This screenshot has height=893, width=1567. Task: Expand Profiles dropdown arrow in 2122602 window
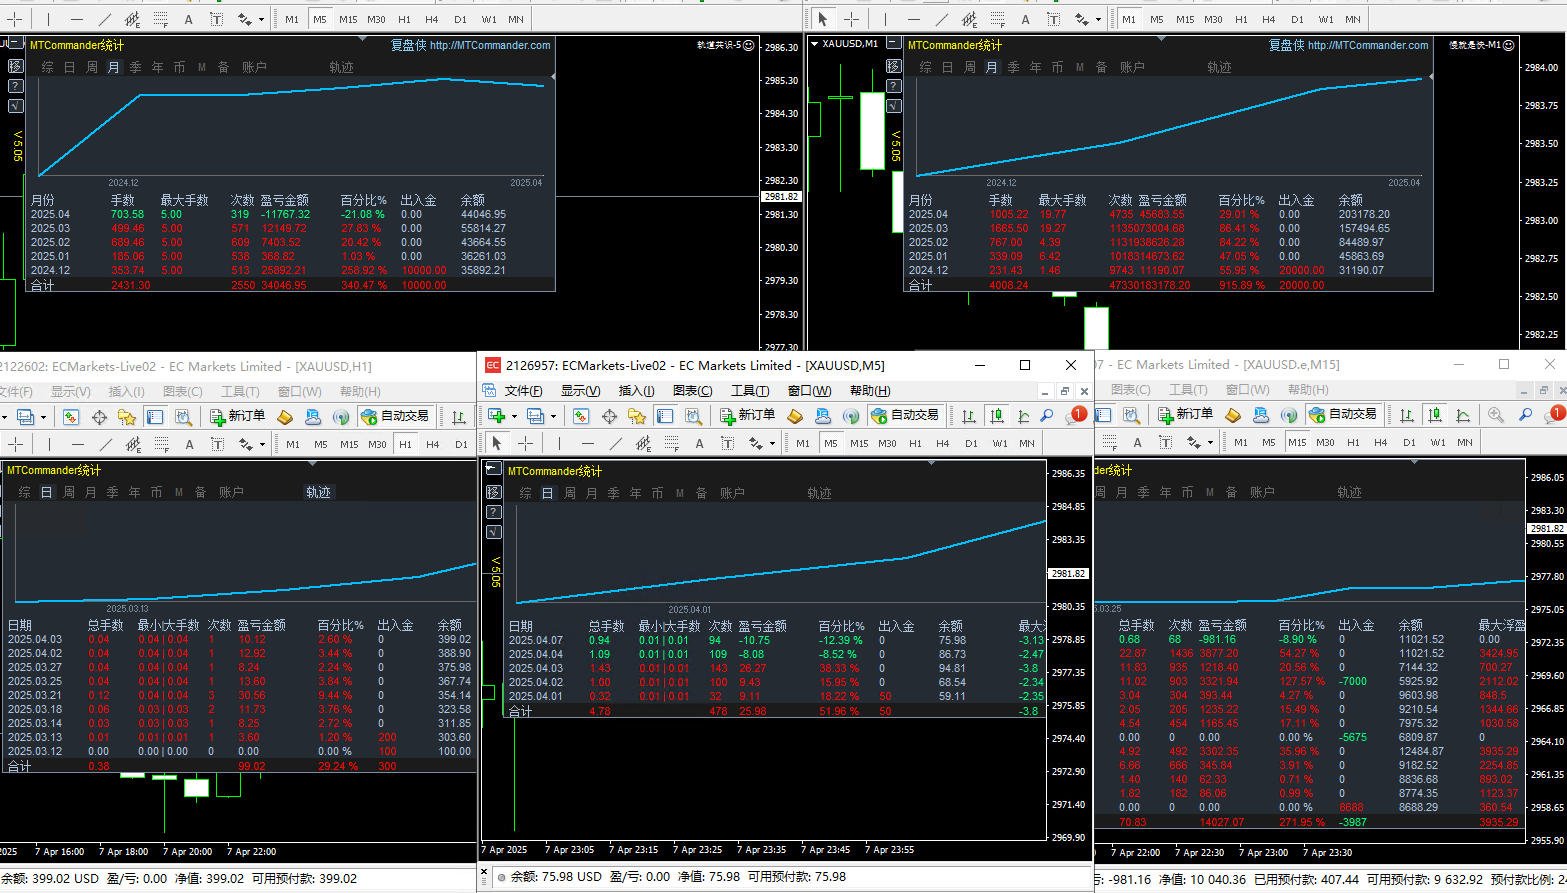click(x=44, y=417)
